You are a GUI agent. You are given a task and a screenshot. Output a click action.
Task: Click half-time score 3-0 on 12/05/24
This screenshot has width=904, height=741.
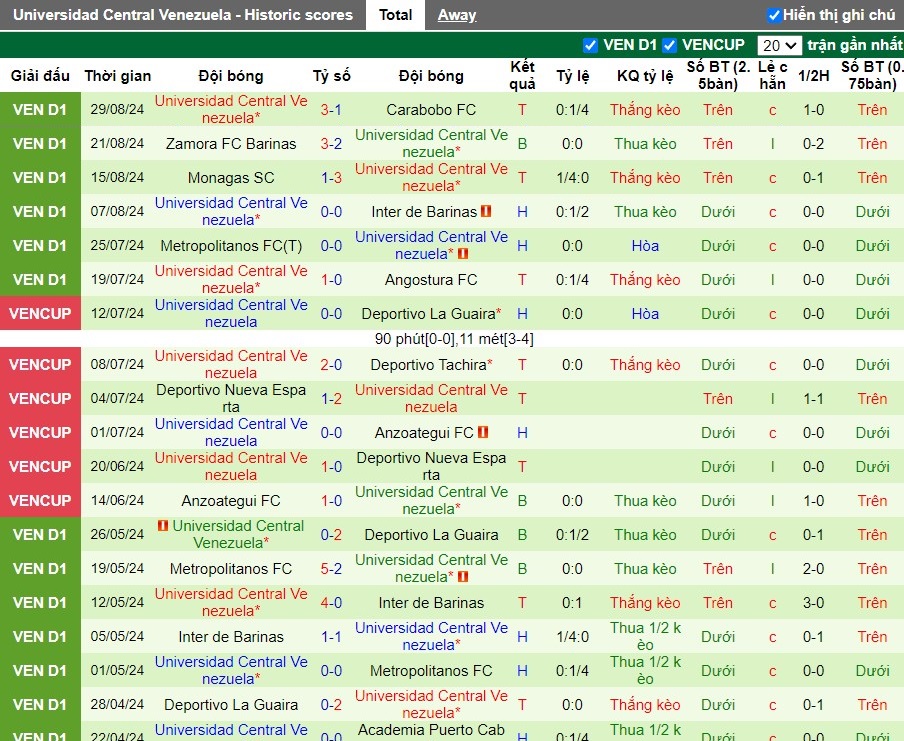(x=813, y=603)
